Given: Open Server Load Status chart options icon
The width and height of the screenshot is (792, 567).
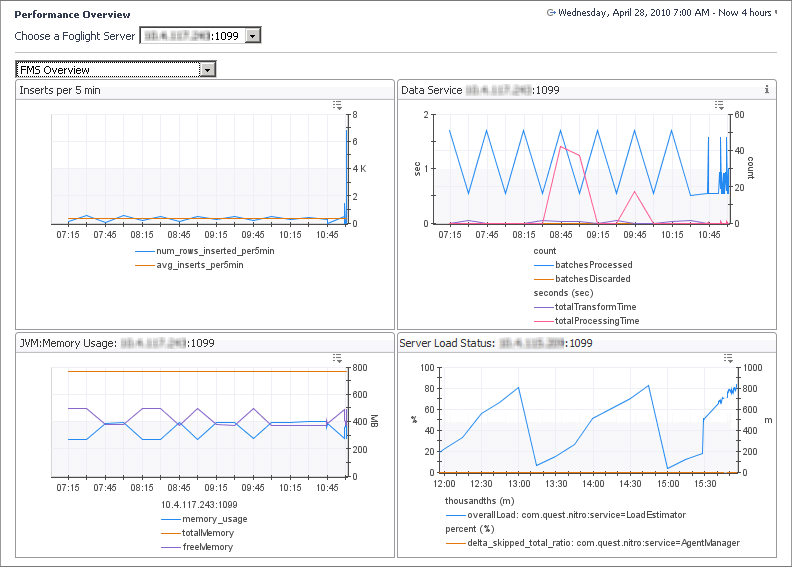Looking at the screenshot, I should coord(728,358).
